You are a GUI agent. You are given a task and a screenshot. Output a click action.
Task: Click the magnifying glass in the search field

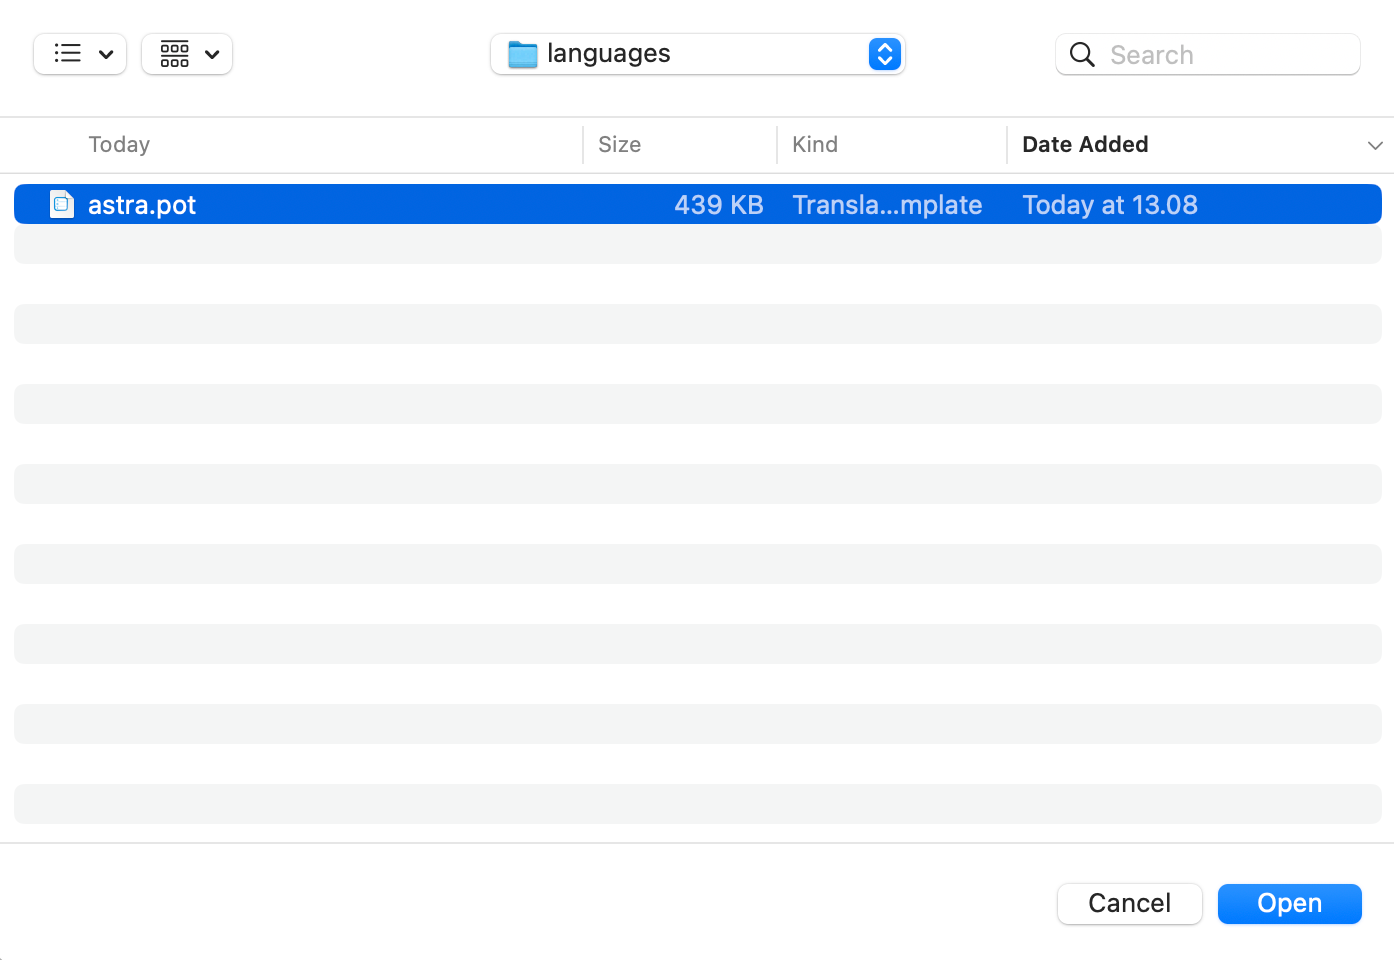(1082, 55)
